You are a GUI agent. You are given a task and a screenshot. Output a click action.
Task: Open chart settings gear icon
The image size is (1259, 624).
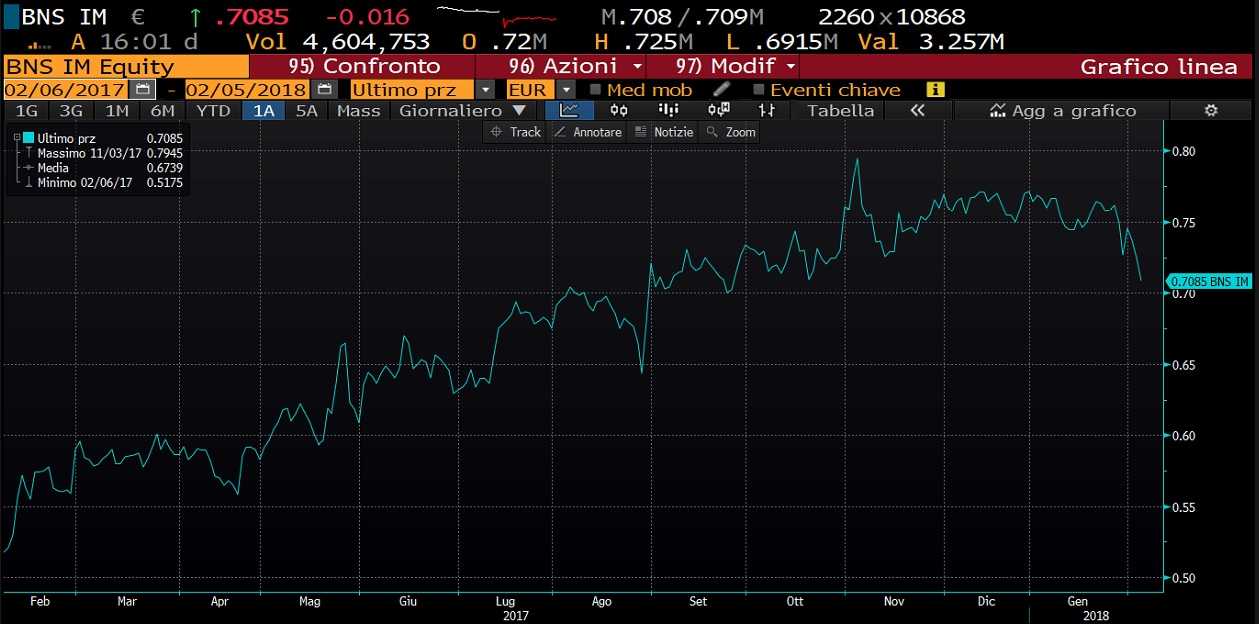(x=1211, y=111)
